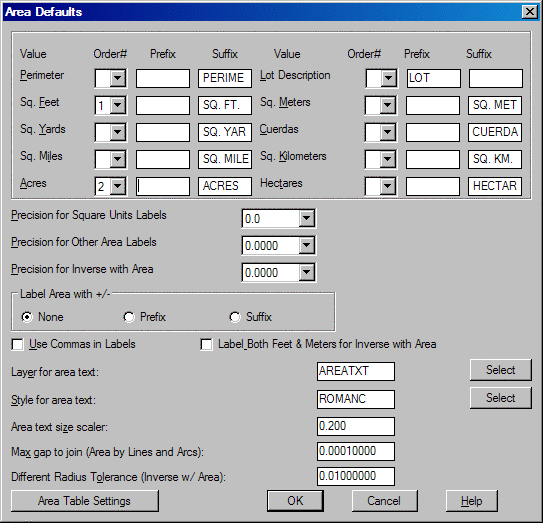Click Select button for area text style
The image size is (543, 523).
501,398
